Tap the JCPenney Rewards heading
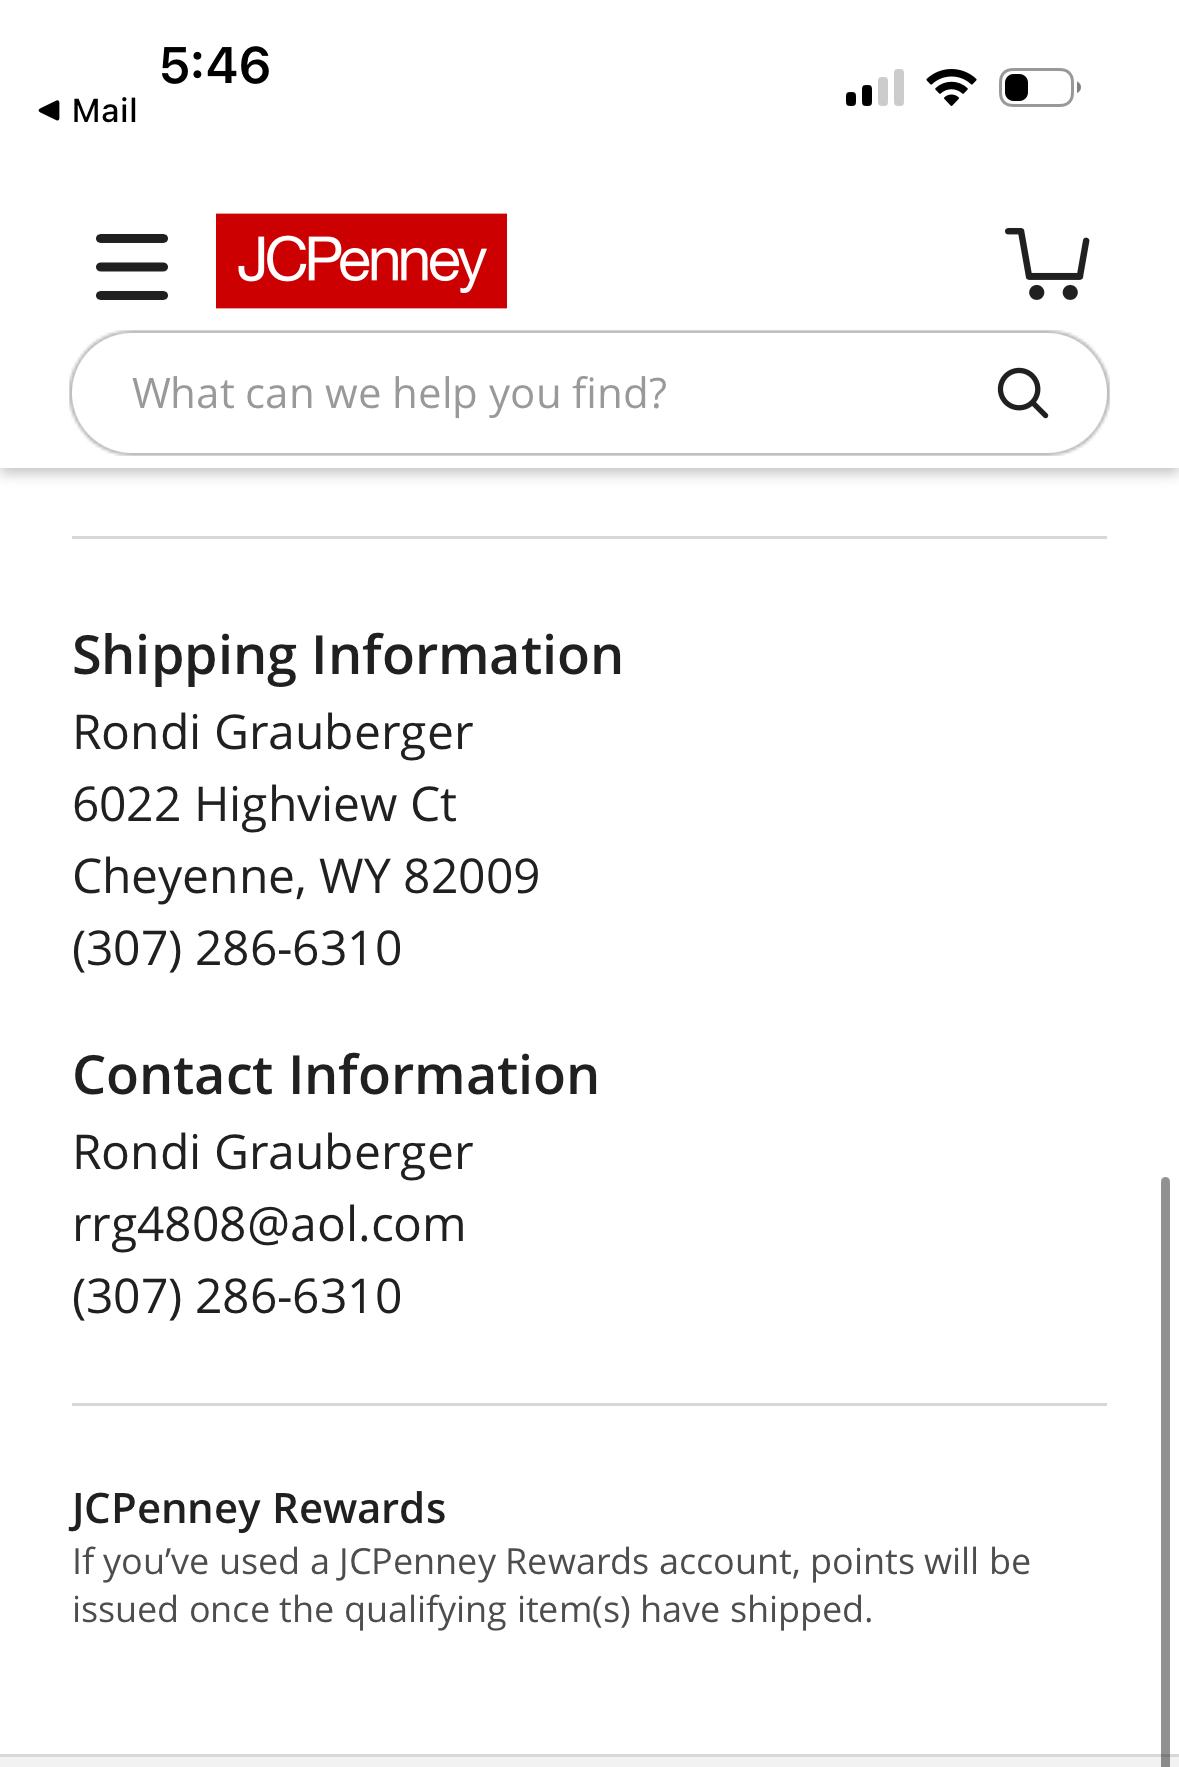 pos(259,1509)
